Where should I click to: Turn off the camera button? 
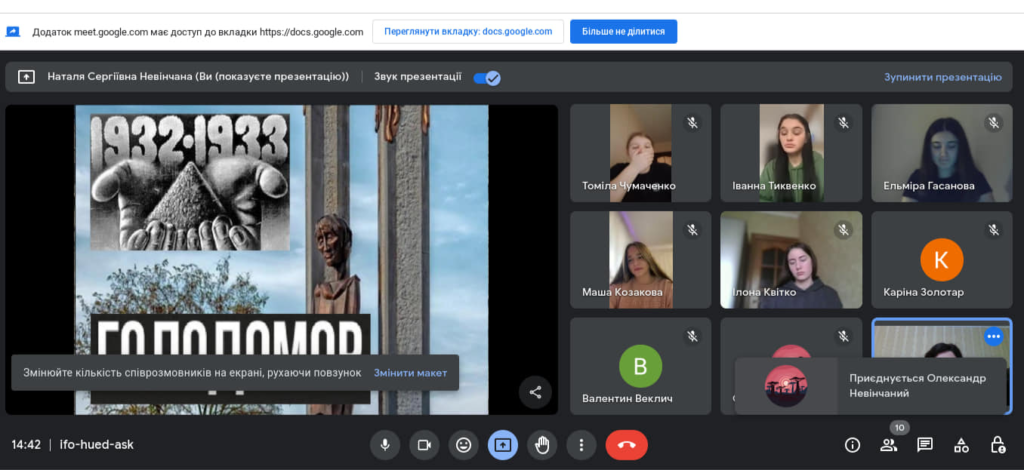click(424, 445)
